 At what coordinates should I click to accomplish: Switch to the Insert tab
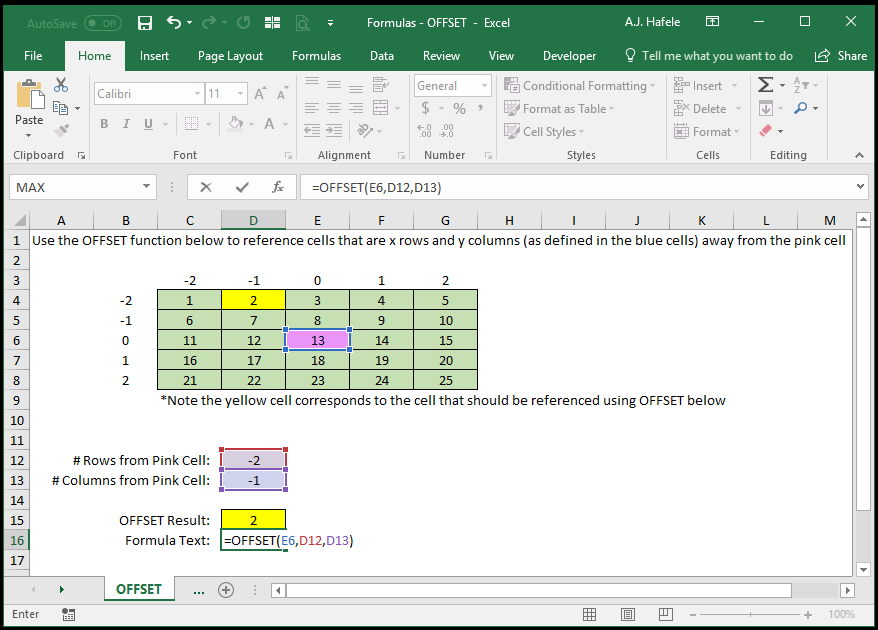pos(154,55)
